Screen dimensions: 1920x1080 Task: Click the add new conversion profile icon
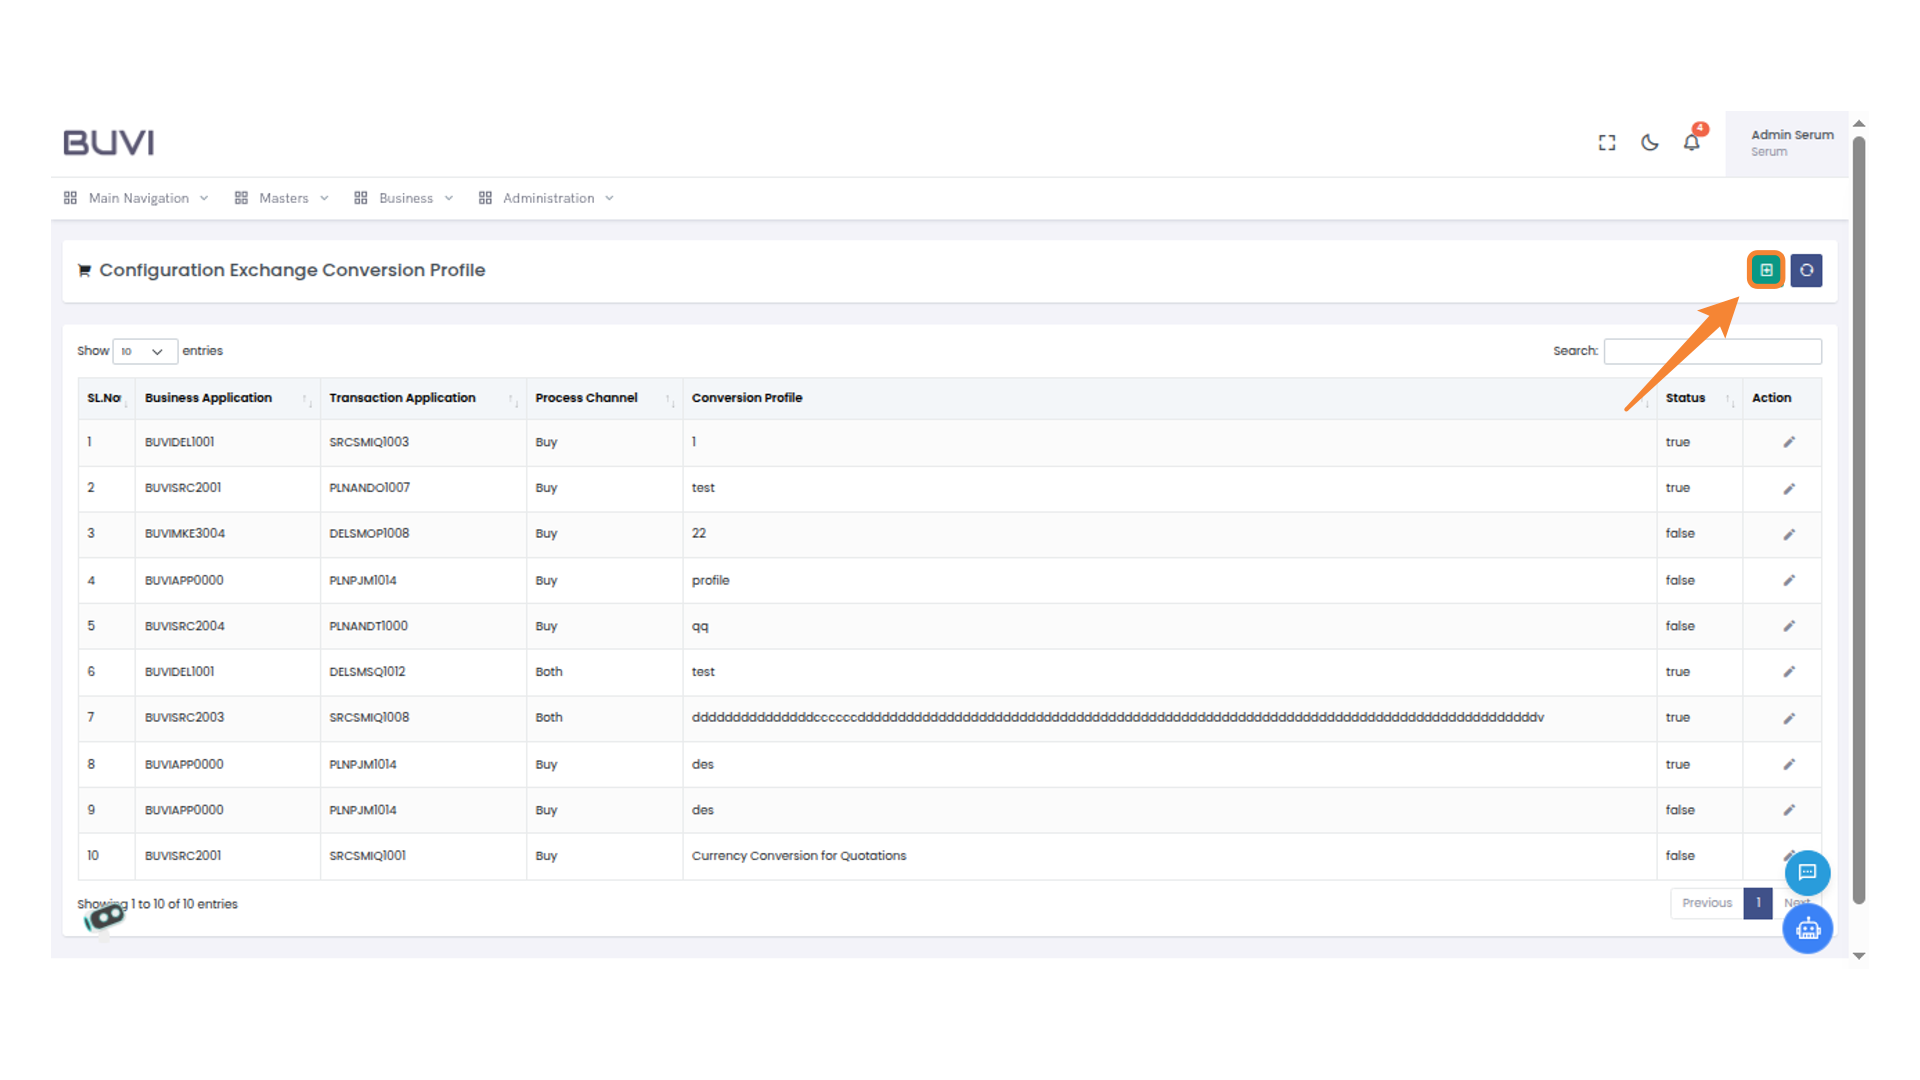[1766, 270]
